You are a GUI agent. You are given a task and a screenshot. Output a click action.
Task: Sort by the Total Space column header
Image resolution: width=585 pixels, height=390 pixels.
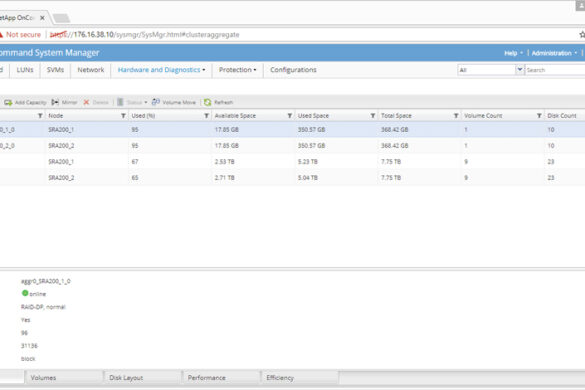pyautogui.click(x=396, y=116)
